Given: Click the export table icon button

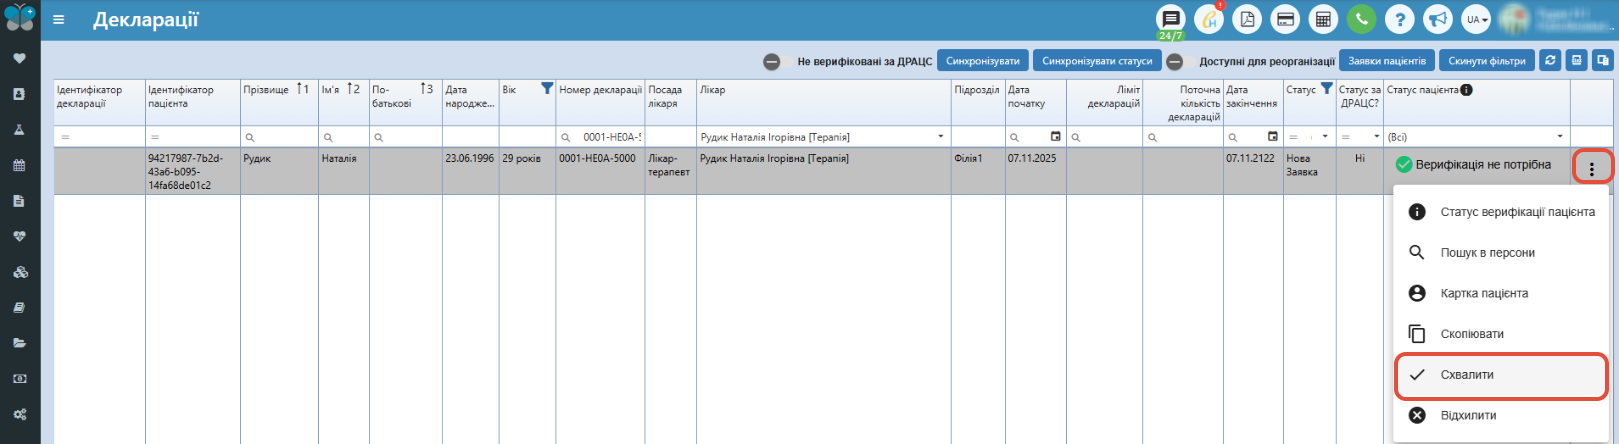Looking at the screenshot, I should 1576,61.
